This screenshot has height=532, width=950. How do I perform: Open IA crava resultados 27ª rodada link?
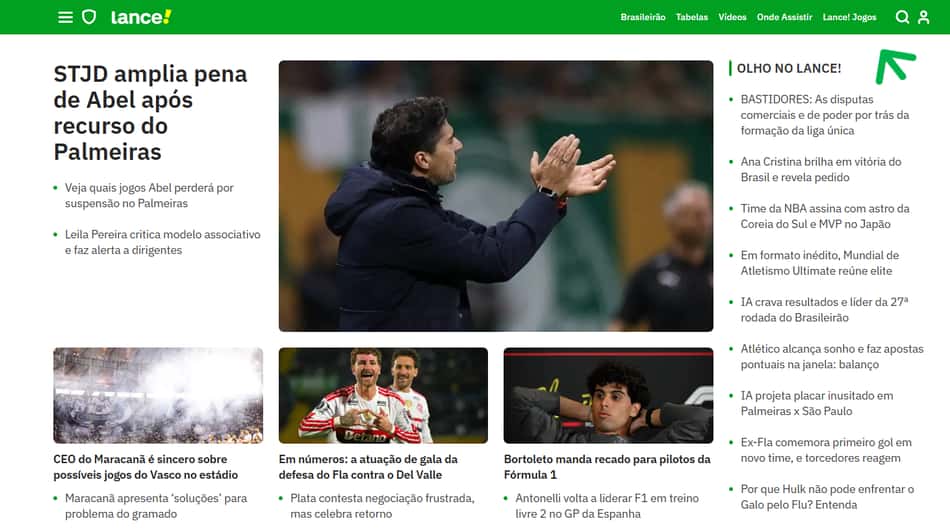tap(824, 310)
